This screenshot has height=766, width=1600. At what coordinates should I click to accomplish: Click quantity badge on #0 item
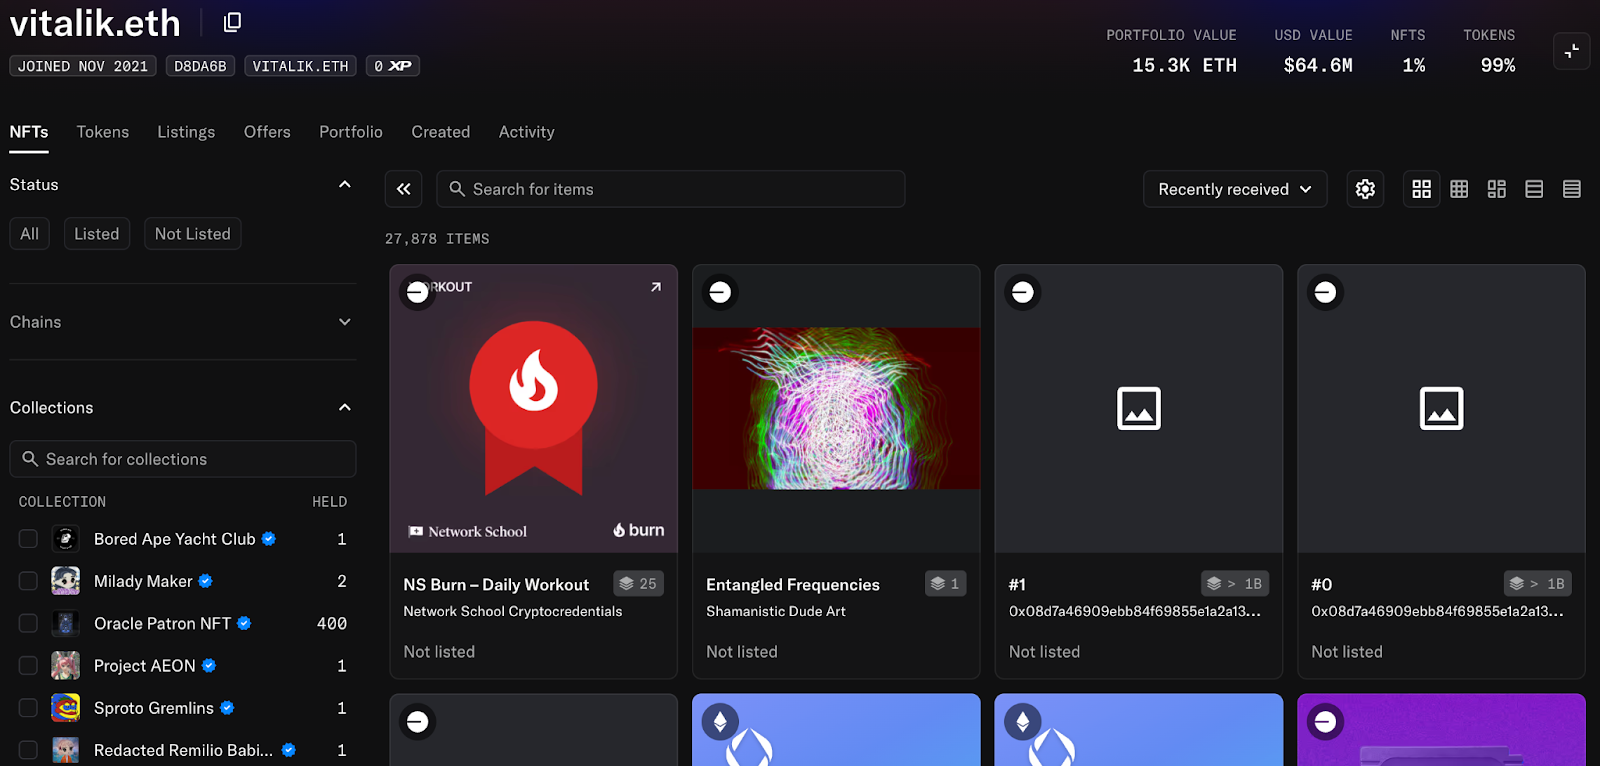click(x=1538, y=583)
